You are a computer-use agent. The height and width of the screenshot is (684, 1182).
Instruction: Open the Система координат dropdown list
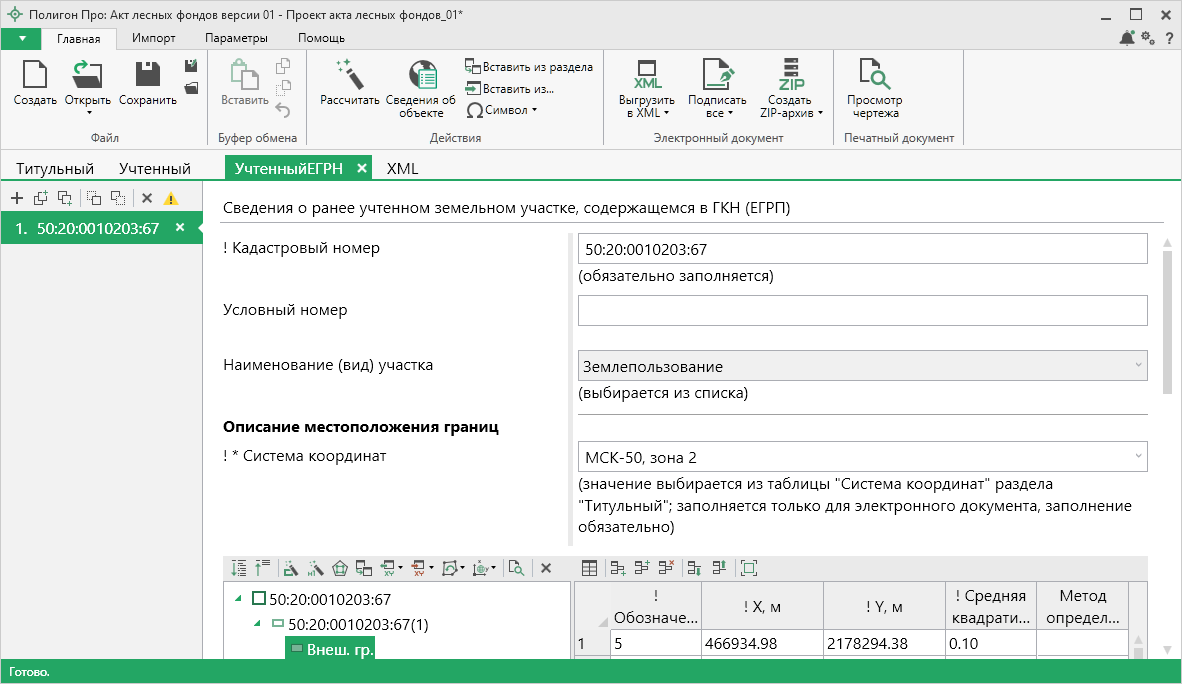point(1138,457)
